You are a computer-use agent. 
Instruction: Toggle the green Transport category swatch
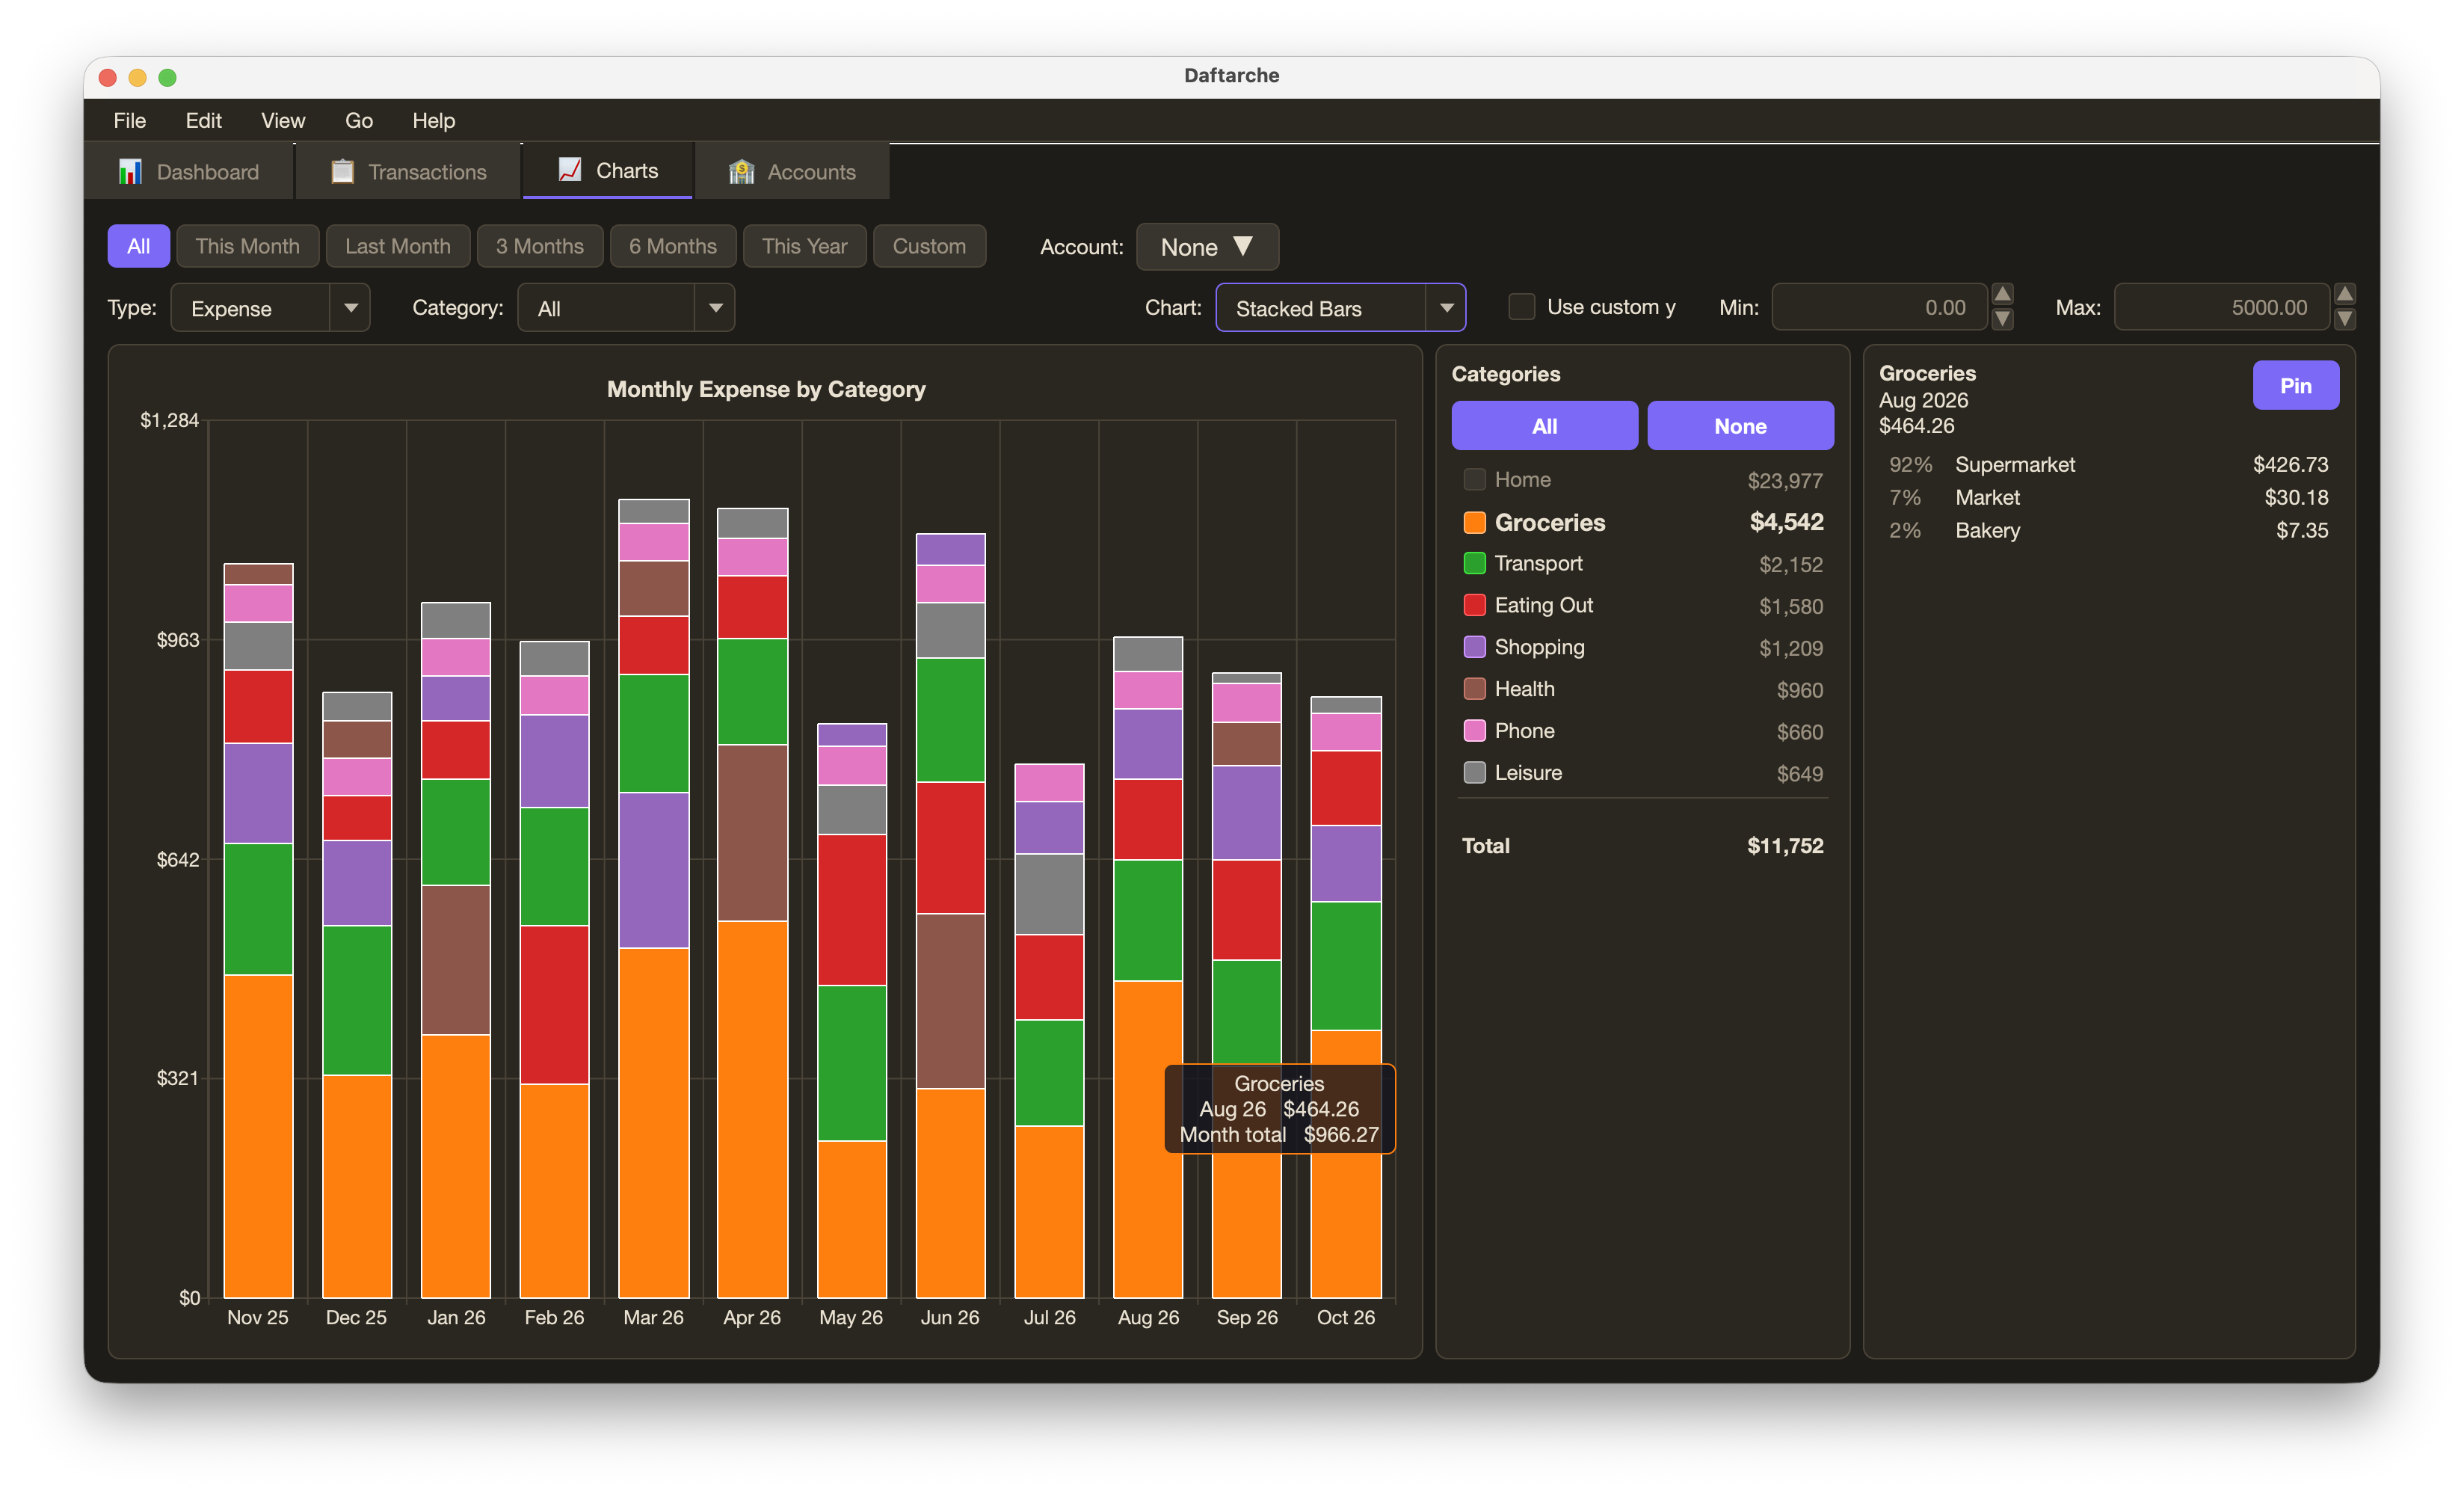[1474, 564]
